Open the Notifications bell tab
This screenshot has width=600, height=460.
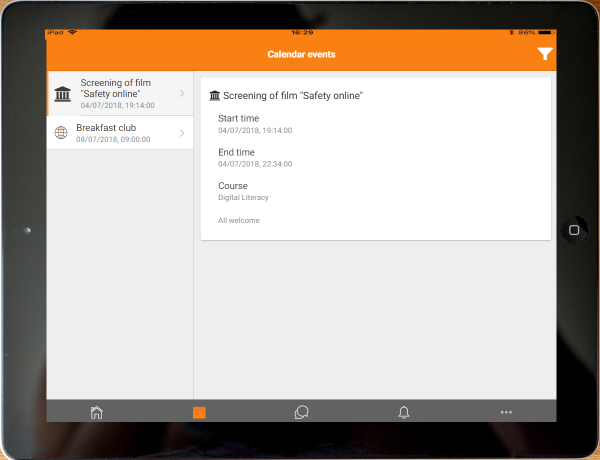click(404, 412)
